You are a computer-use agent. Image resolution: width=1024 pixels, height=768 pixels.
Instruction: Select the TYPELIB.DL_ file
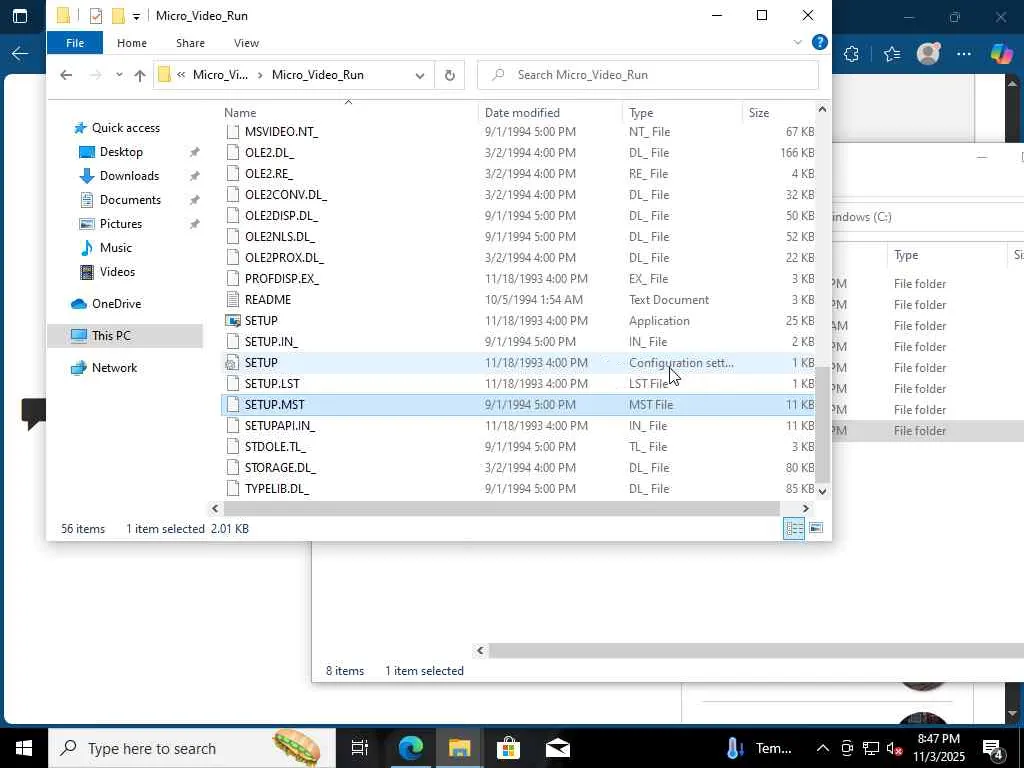point(276,488)
